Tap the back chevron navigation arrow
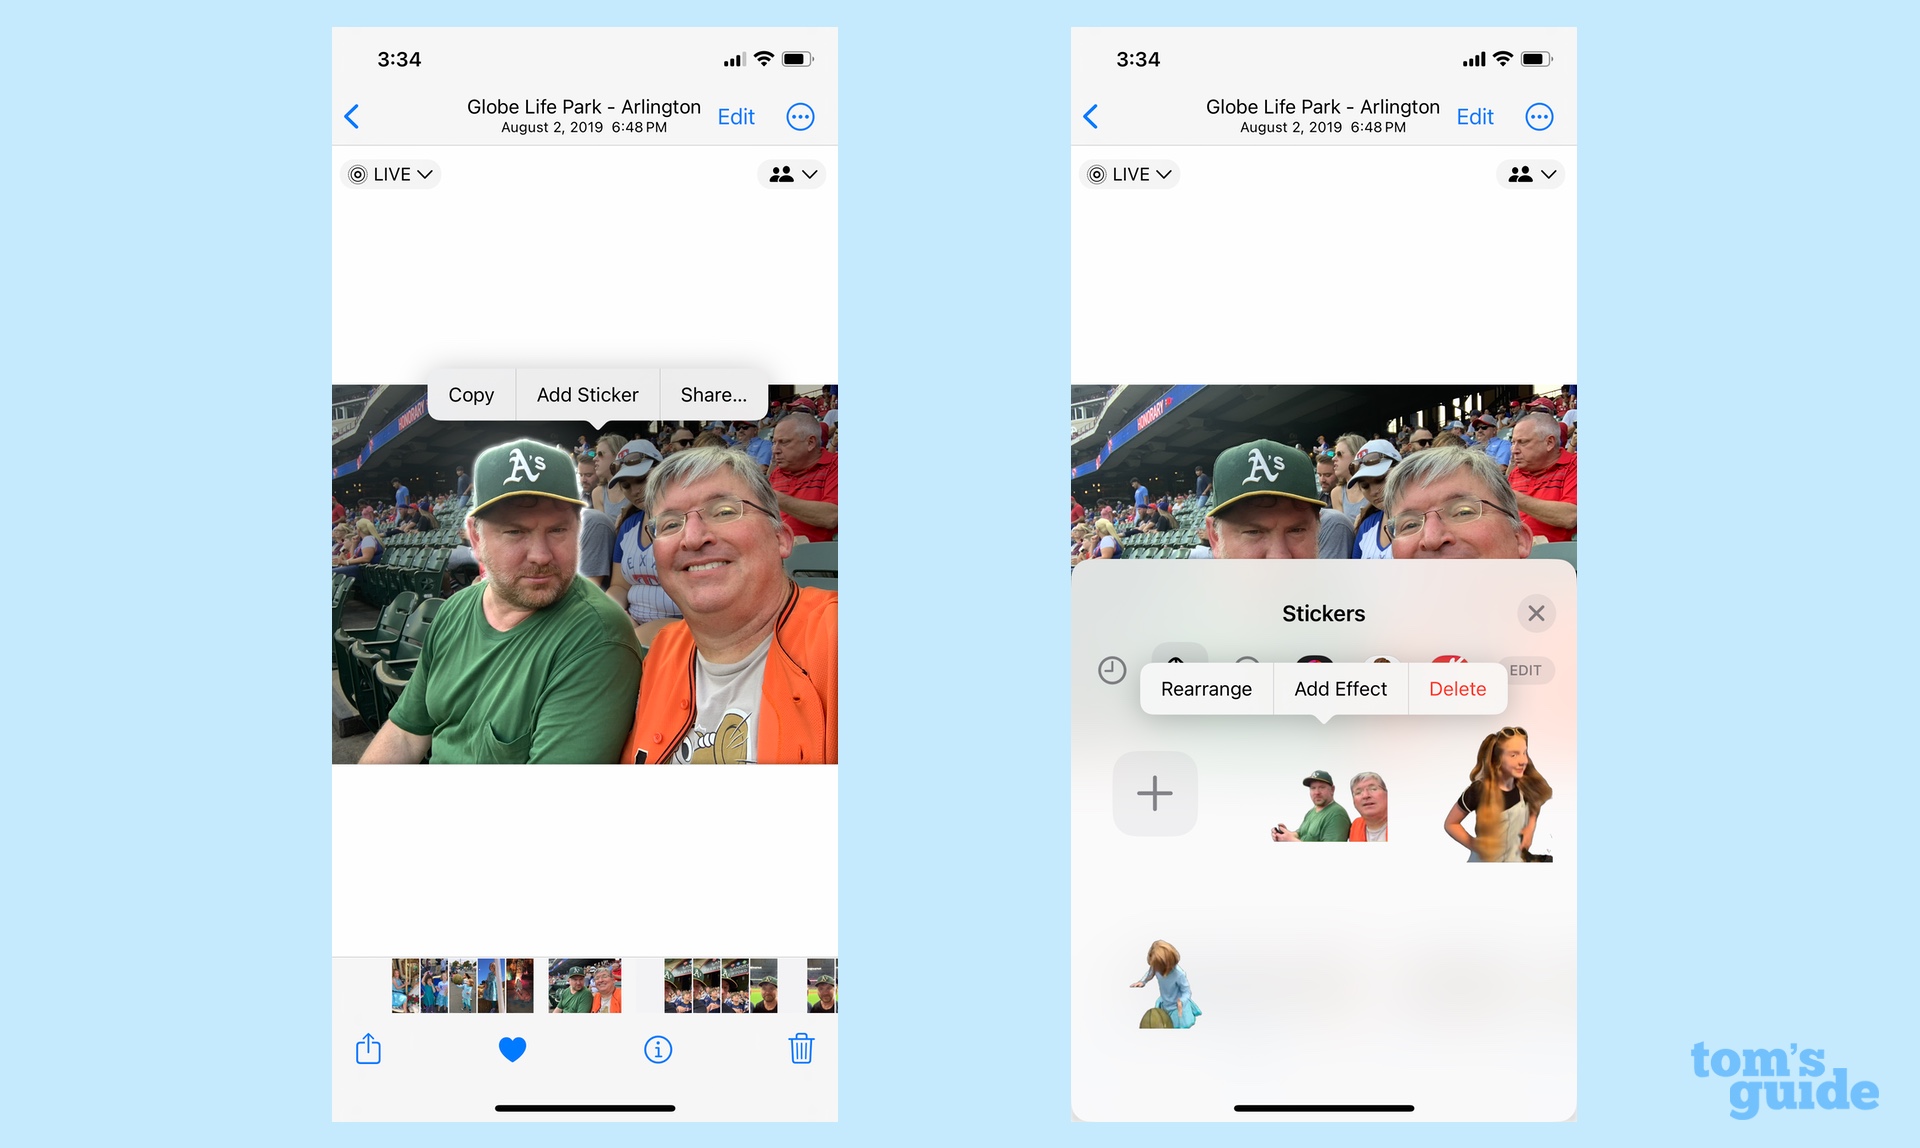This screenshot has height=1148, width=1920. [351, 116]
